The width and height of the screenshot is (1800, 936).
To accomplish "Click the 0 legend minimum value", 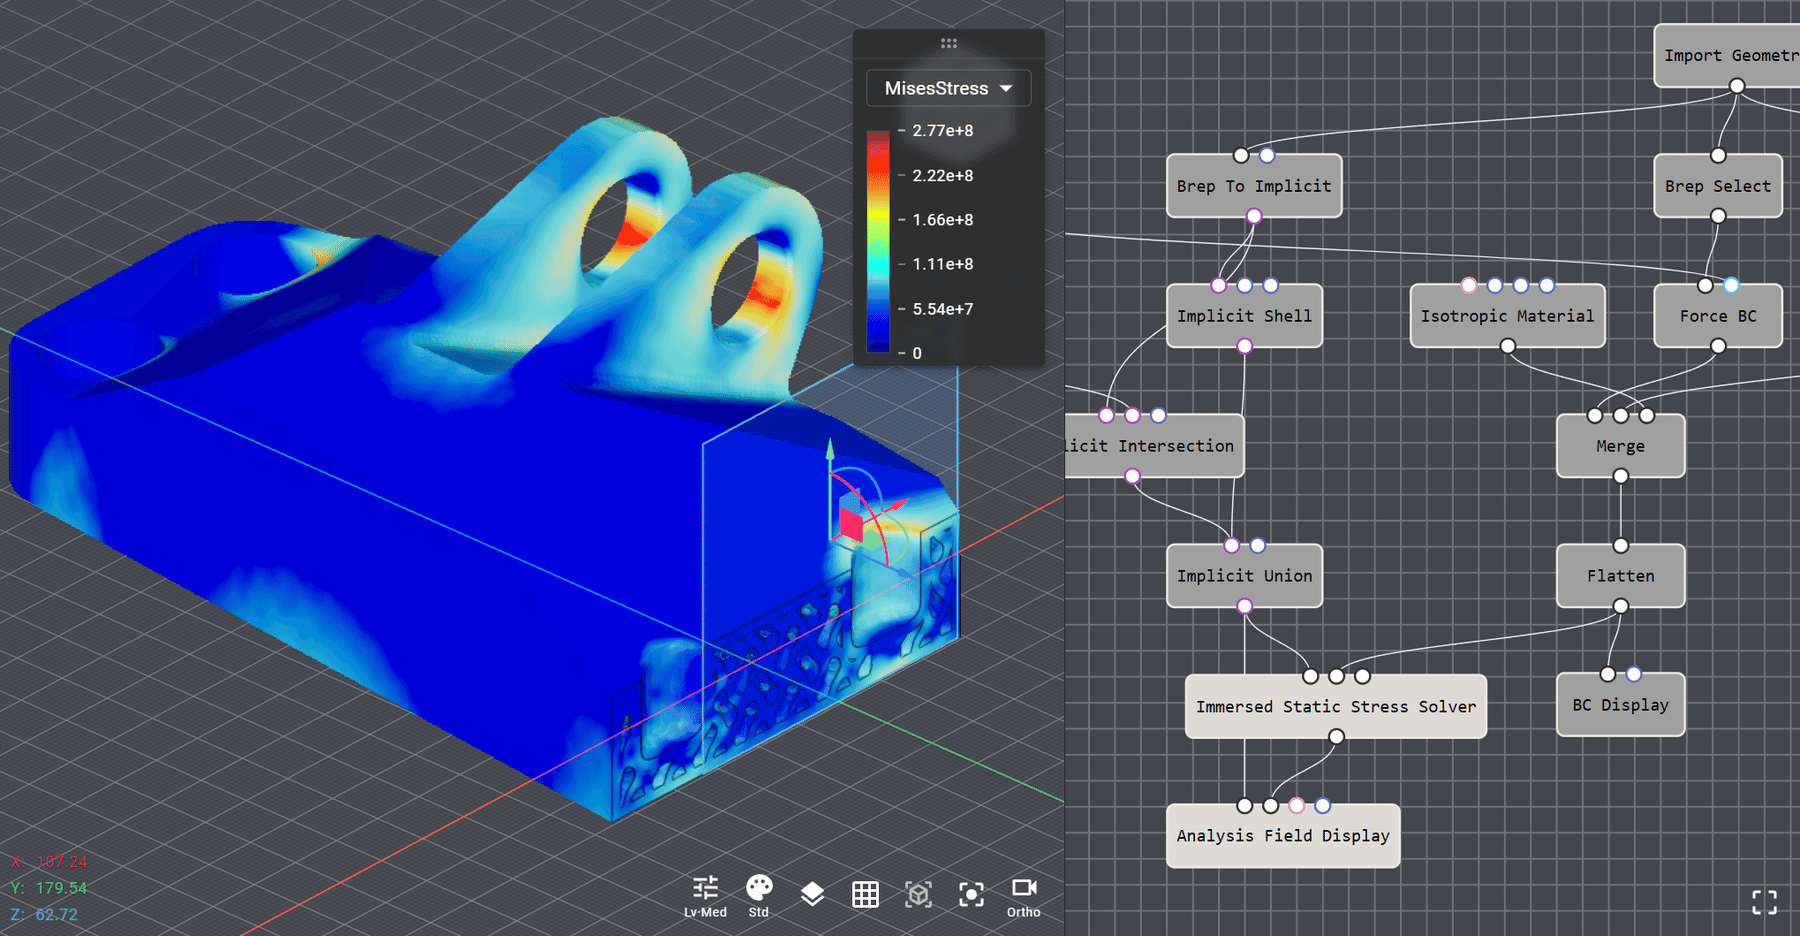I will (x=917, y=353).
